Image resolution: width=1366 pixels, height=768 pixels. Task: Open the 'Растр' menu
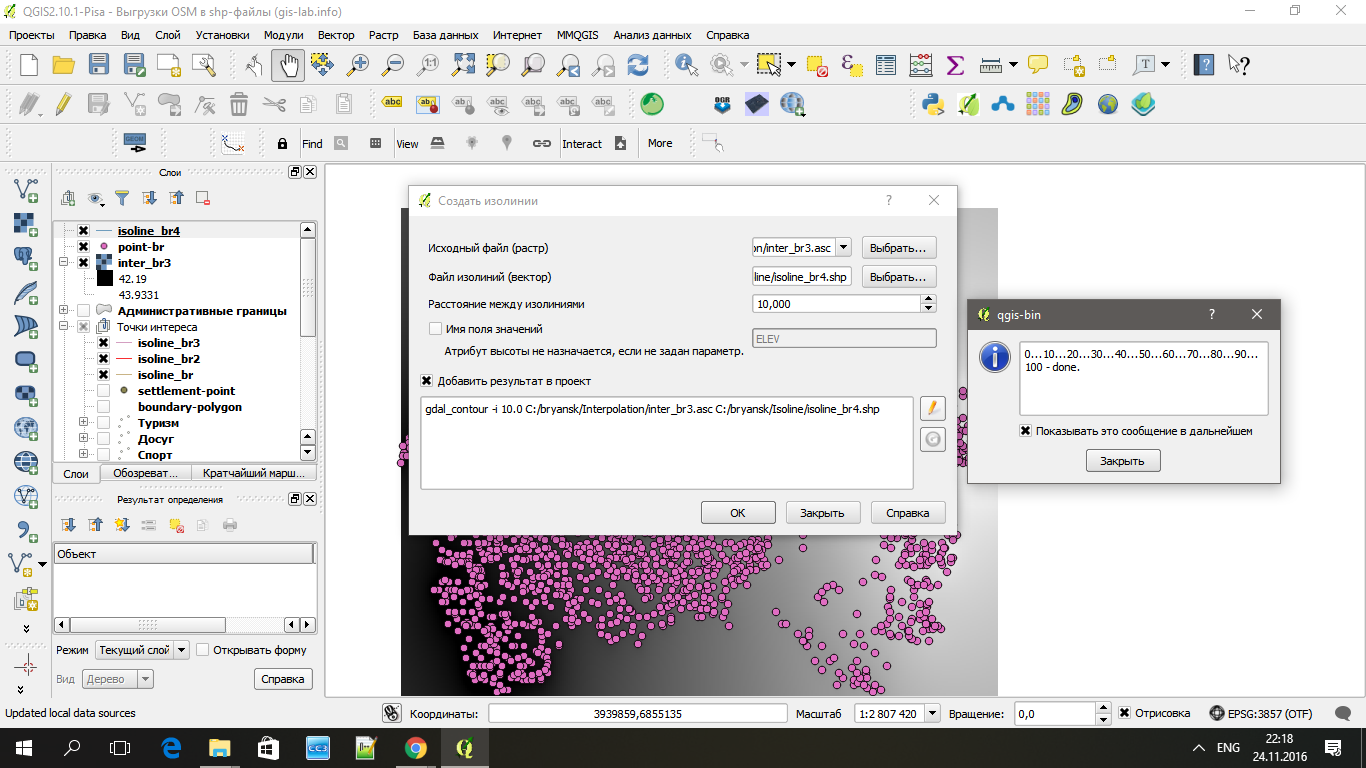point(383,35)
